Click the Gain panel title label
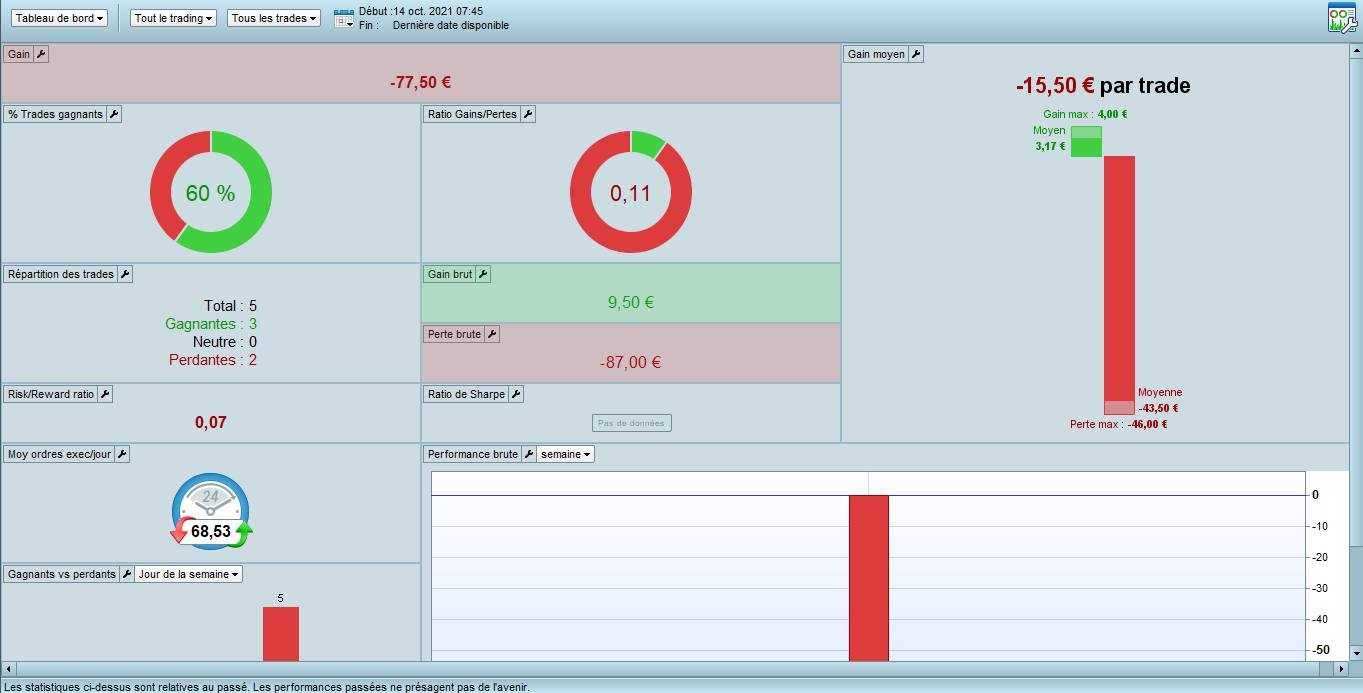Screen dimensions: 1363x693 coord(19,54)
